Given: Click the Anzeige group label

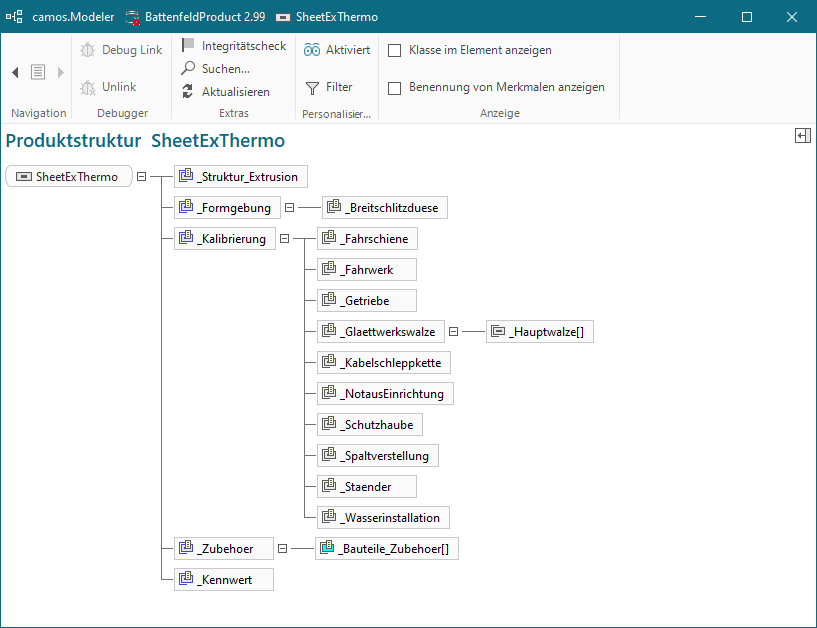Looking at the screenshot, I should [500, 113].
